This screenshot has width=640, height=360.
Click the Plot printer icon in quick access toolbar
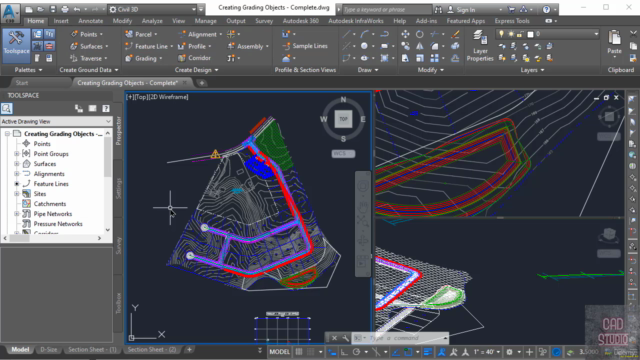[64, 9]
